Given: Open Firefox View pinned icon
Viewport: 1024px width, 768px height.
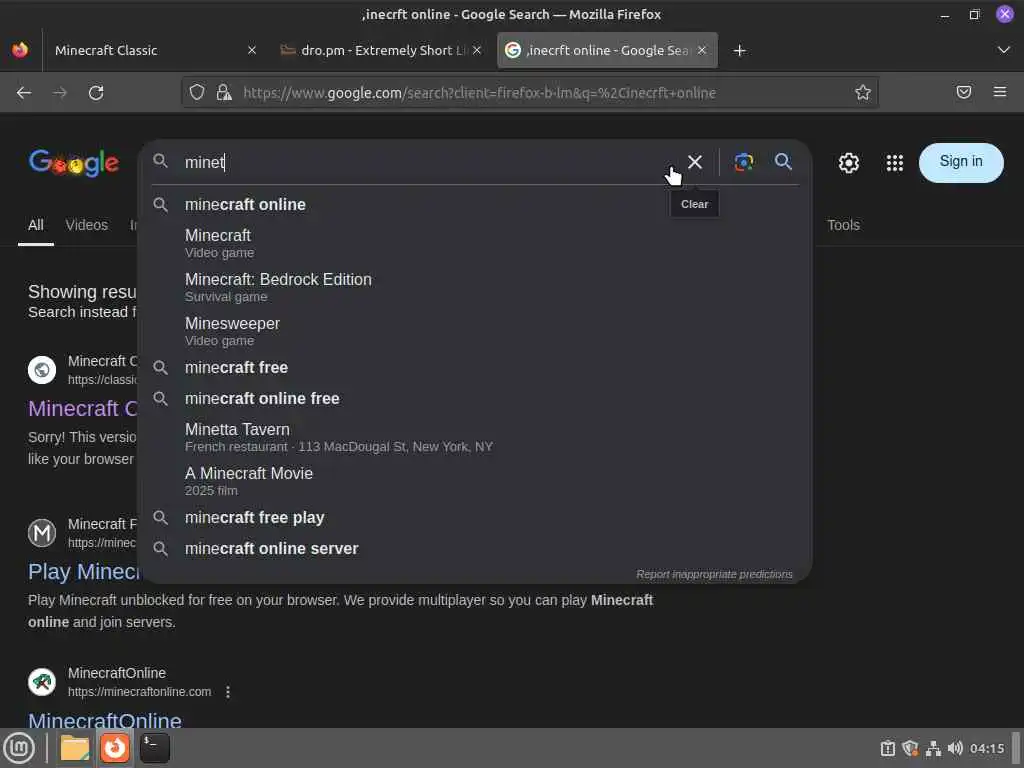Looking at the screenshot, I should tap(20, 50).
